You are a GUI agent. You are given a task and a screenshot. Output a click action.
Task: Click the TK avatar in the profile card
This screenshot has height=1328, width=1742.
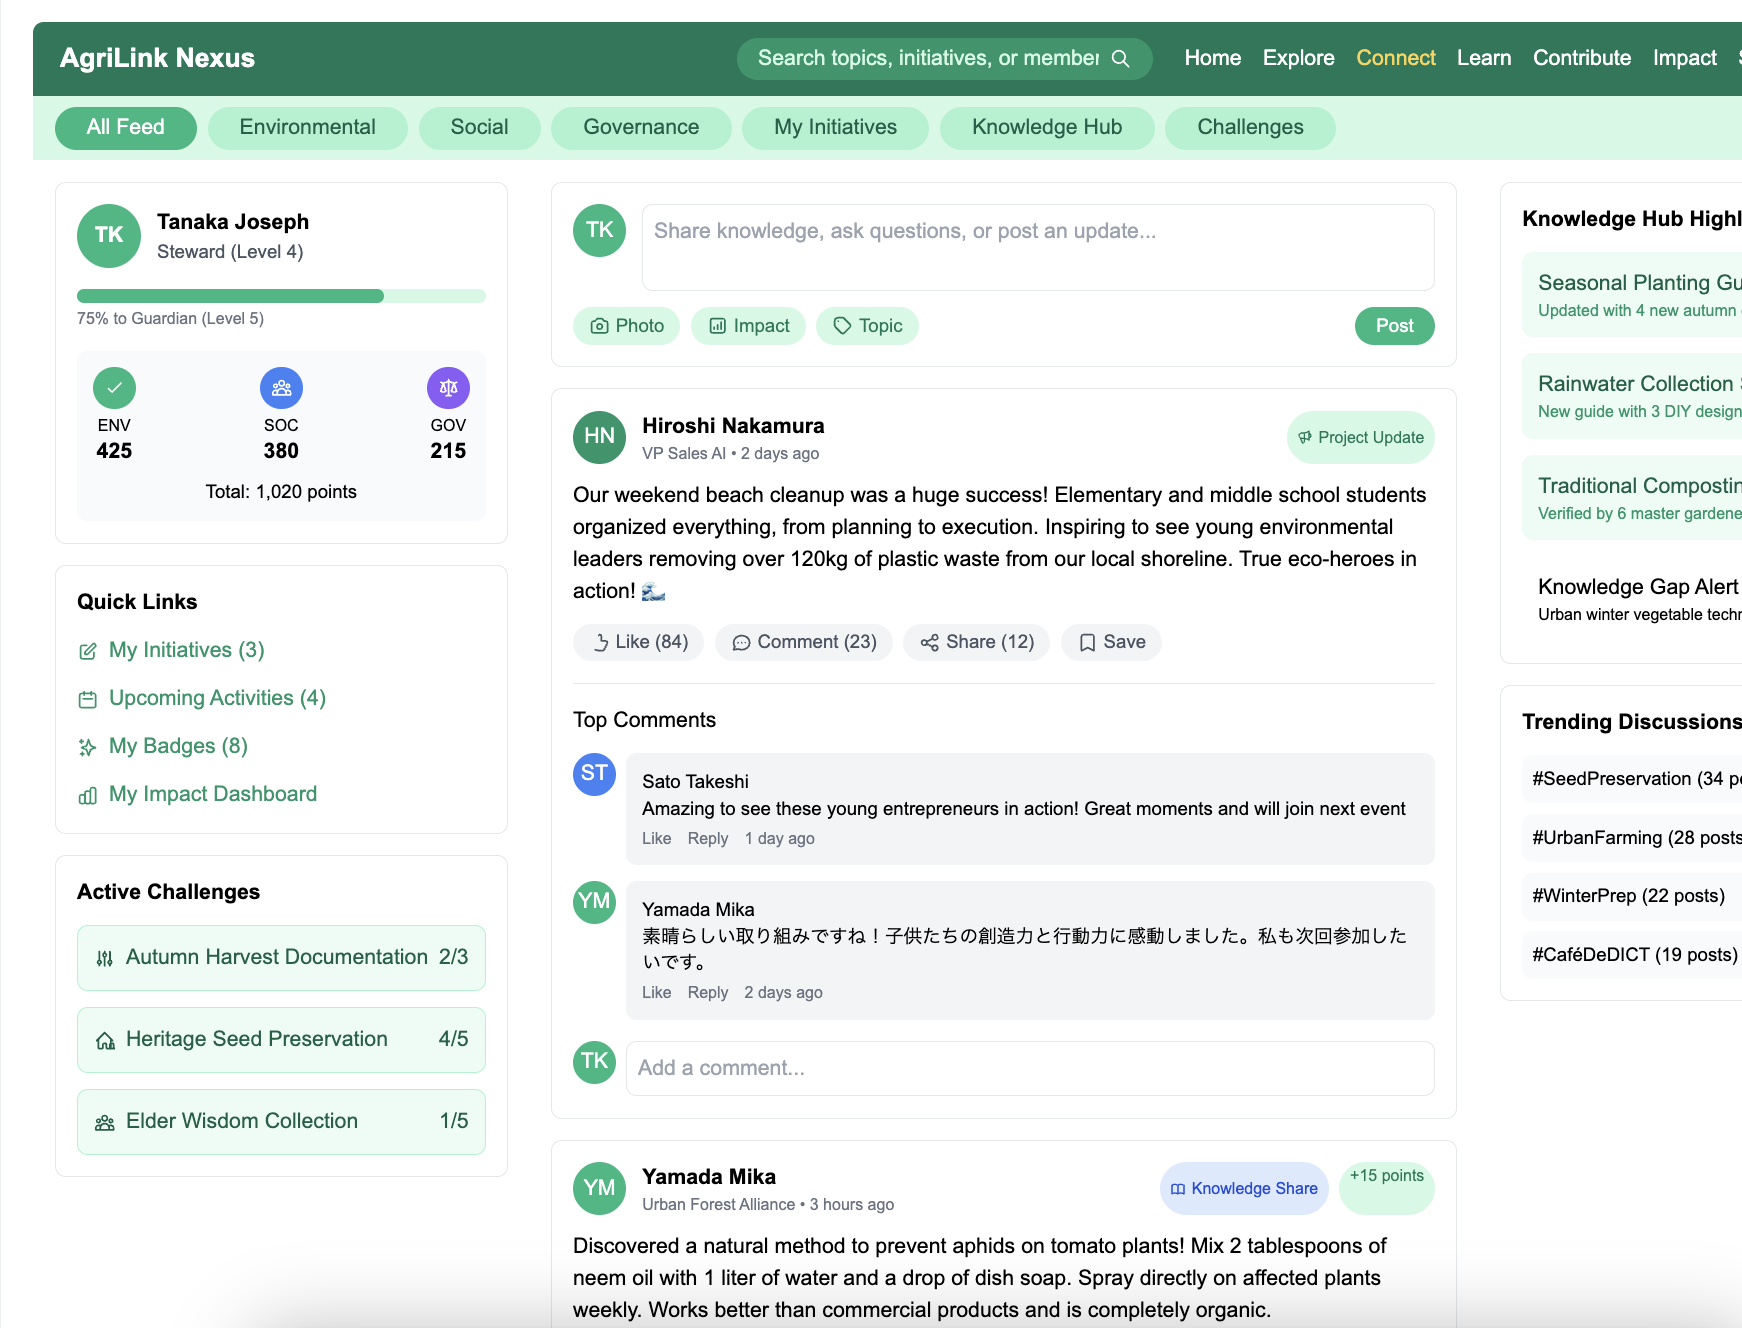(109, 236)
